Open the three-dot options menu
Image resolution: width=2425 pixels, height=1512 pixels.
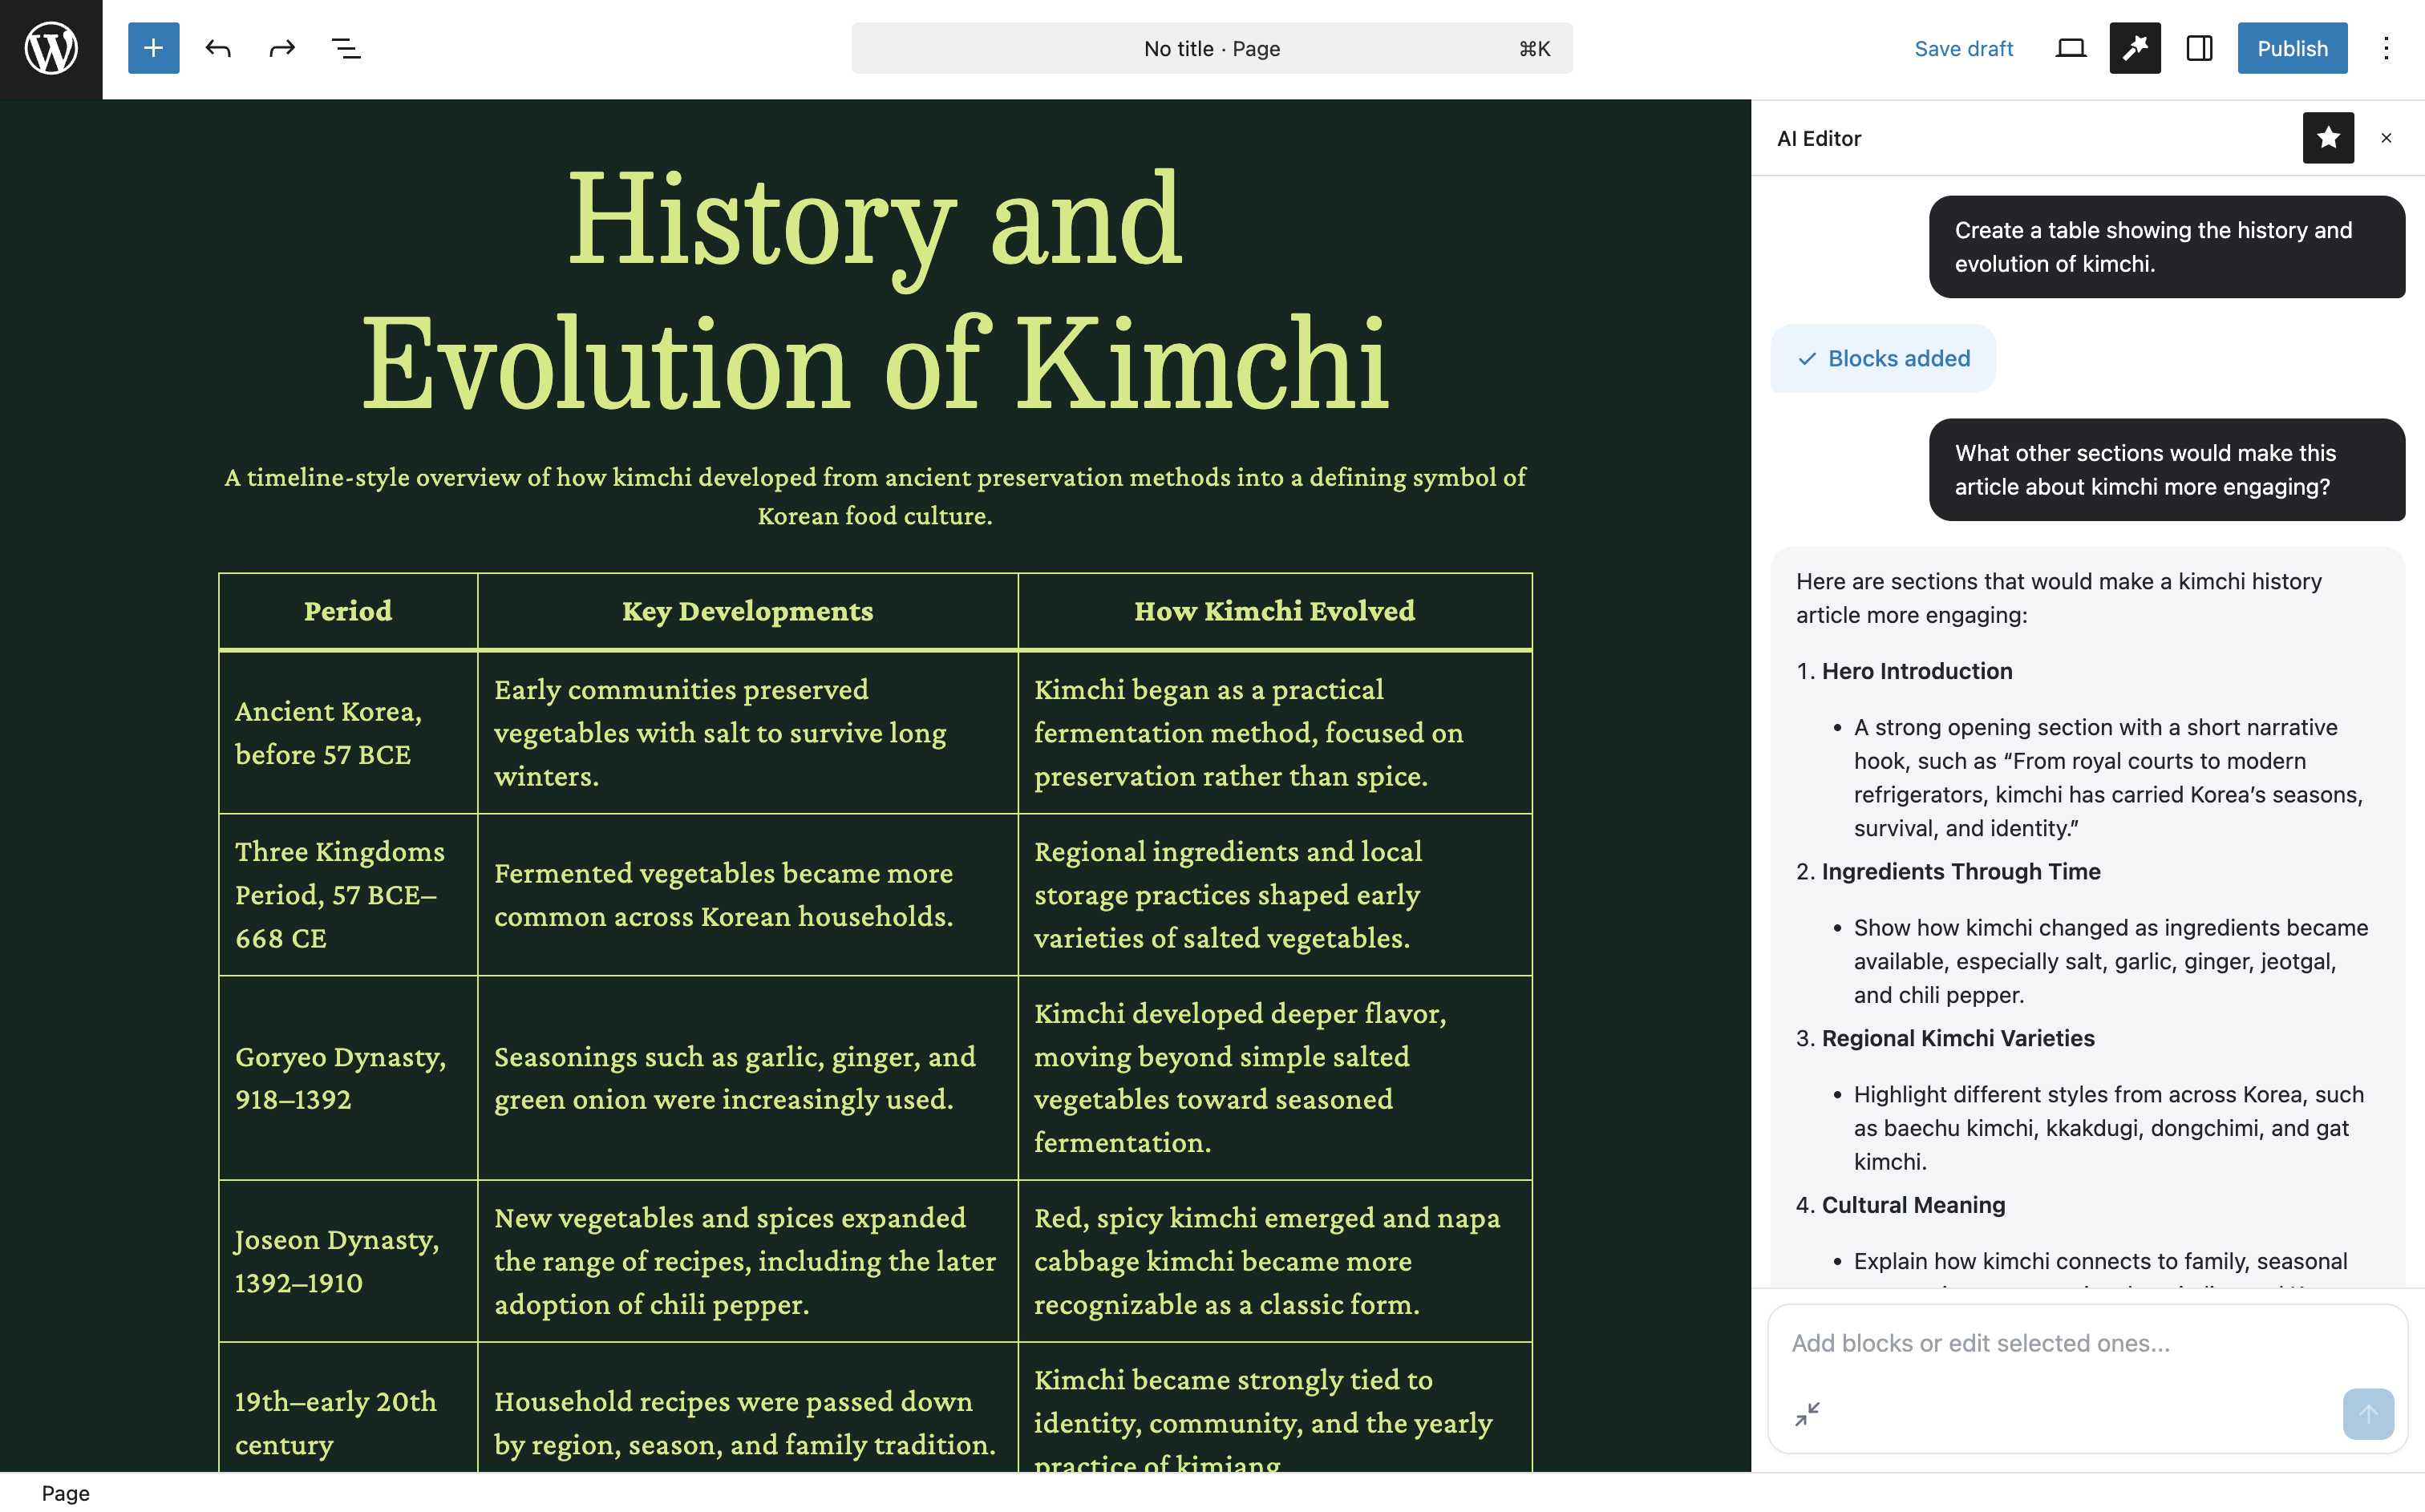click(2386, 48)
